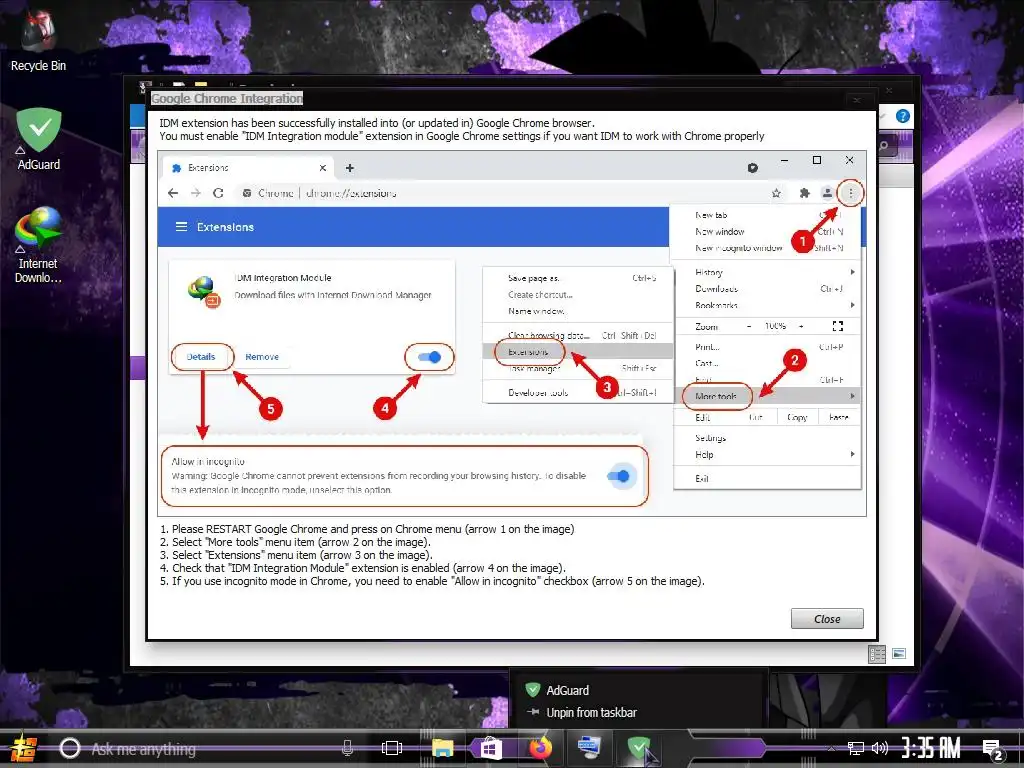
Task: Click the 3:35 AM clock
Action: click(931, 748)
